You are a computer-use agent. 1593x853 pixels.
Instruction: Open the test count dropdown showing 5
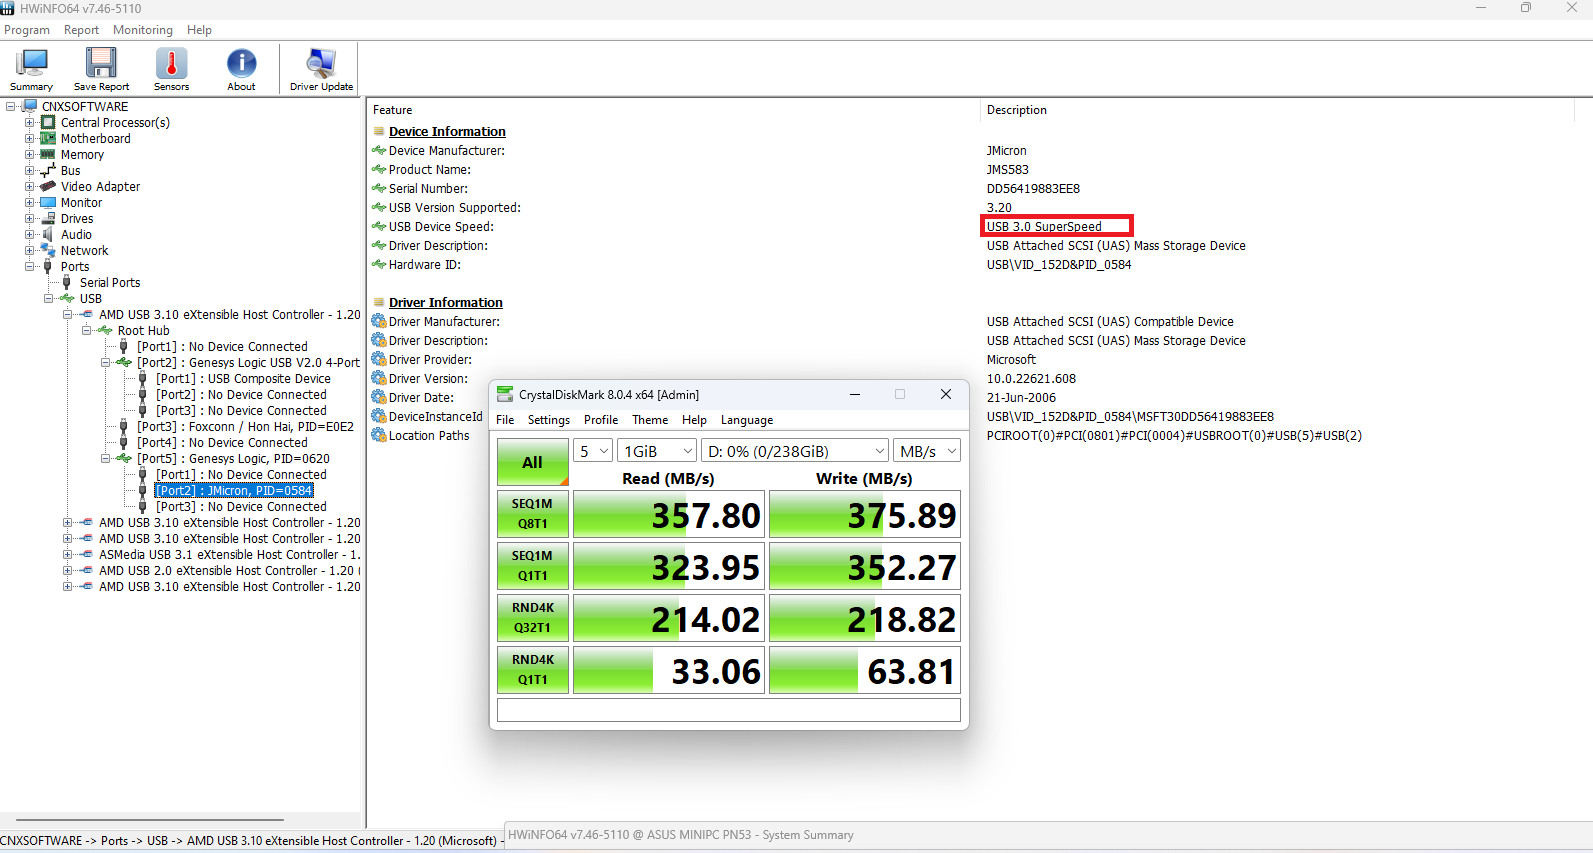tap(592, 451)
